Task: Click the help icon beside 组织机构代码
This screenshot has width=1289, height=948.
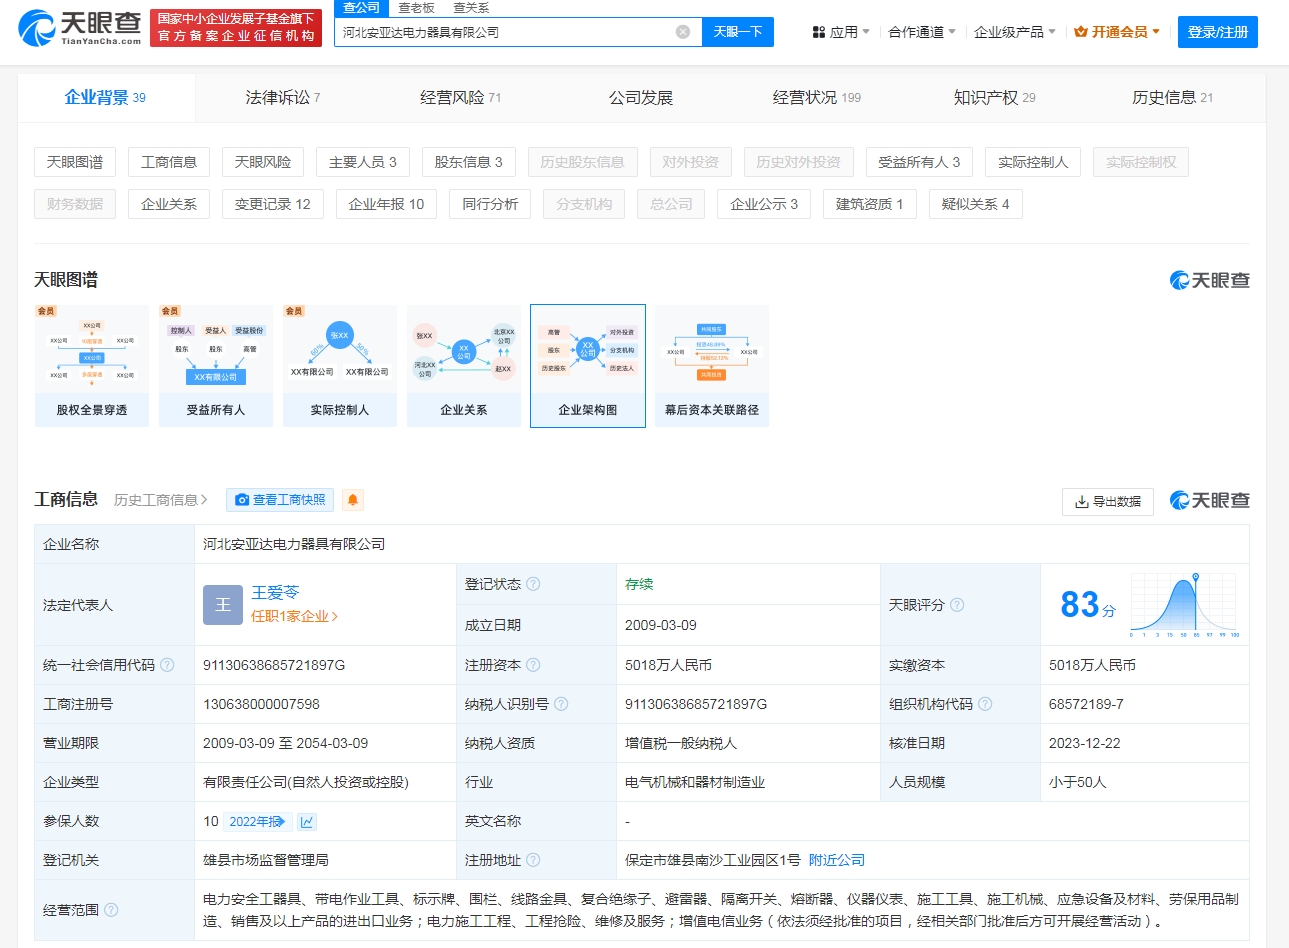Action: click(x=985, y=704)
